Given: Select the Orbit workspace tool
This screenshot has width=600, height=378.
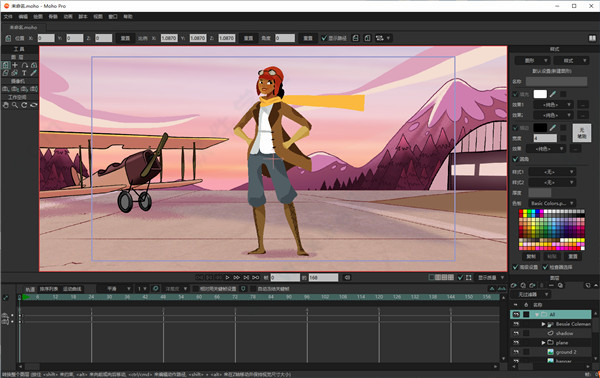Looking at the screenshot, I should [34, 105].
